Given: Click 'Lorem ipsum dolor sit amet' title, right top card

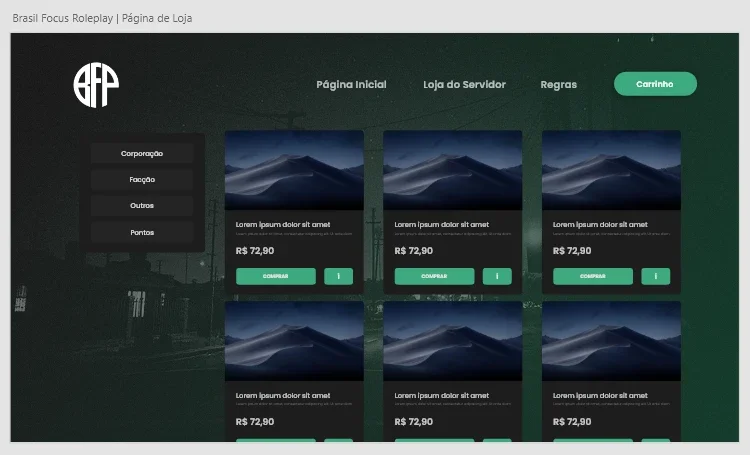Looking at the screenshot, I should click(600, 224).
